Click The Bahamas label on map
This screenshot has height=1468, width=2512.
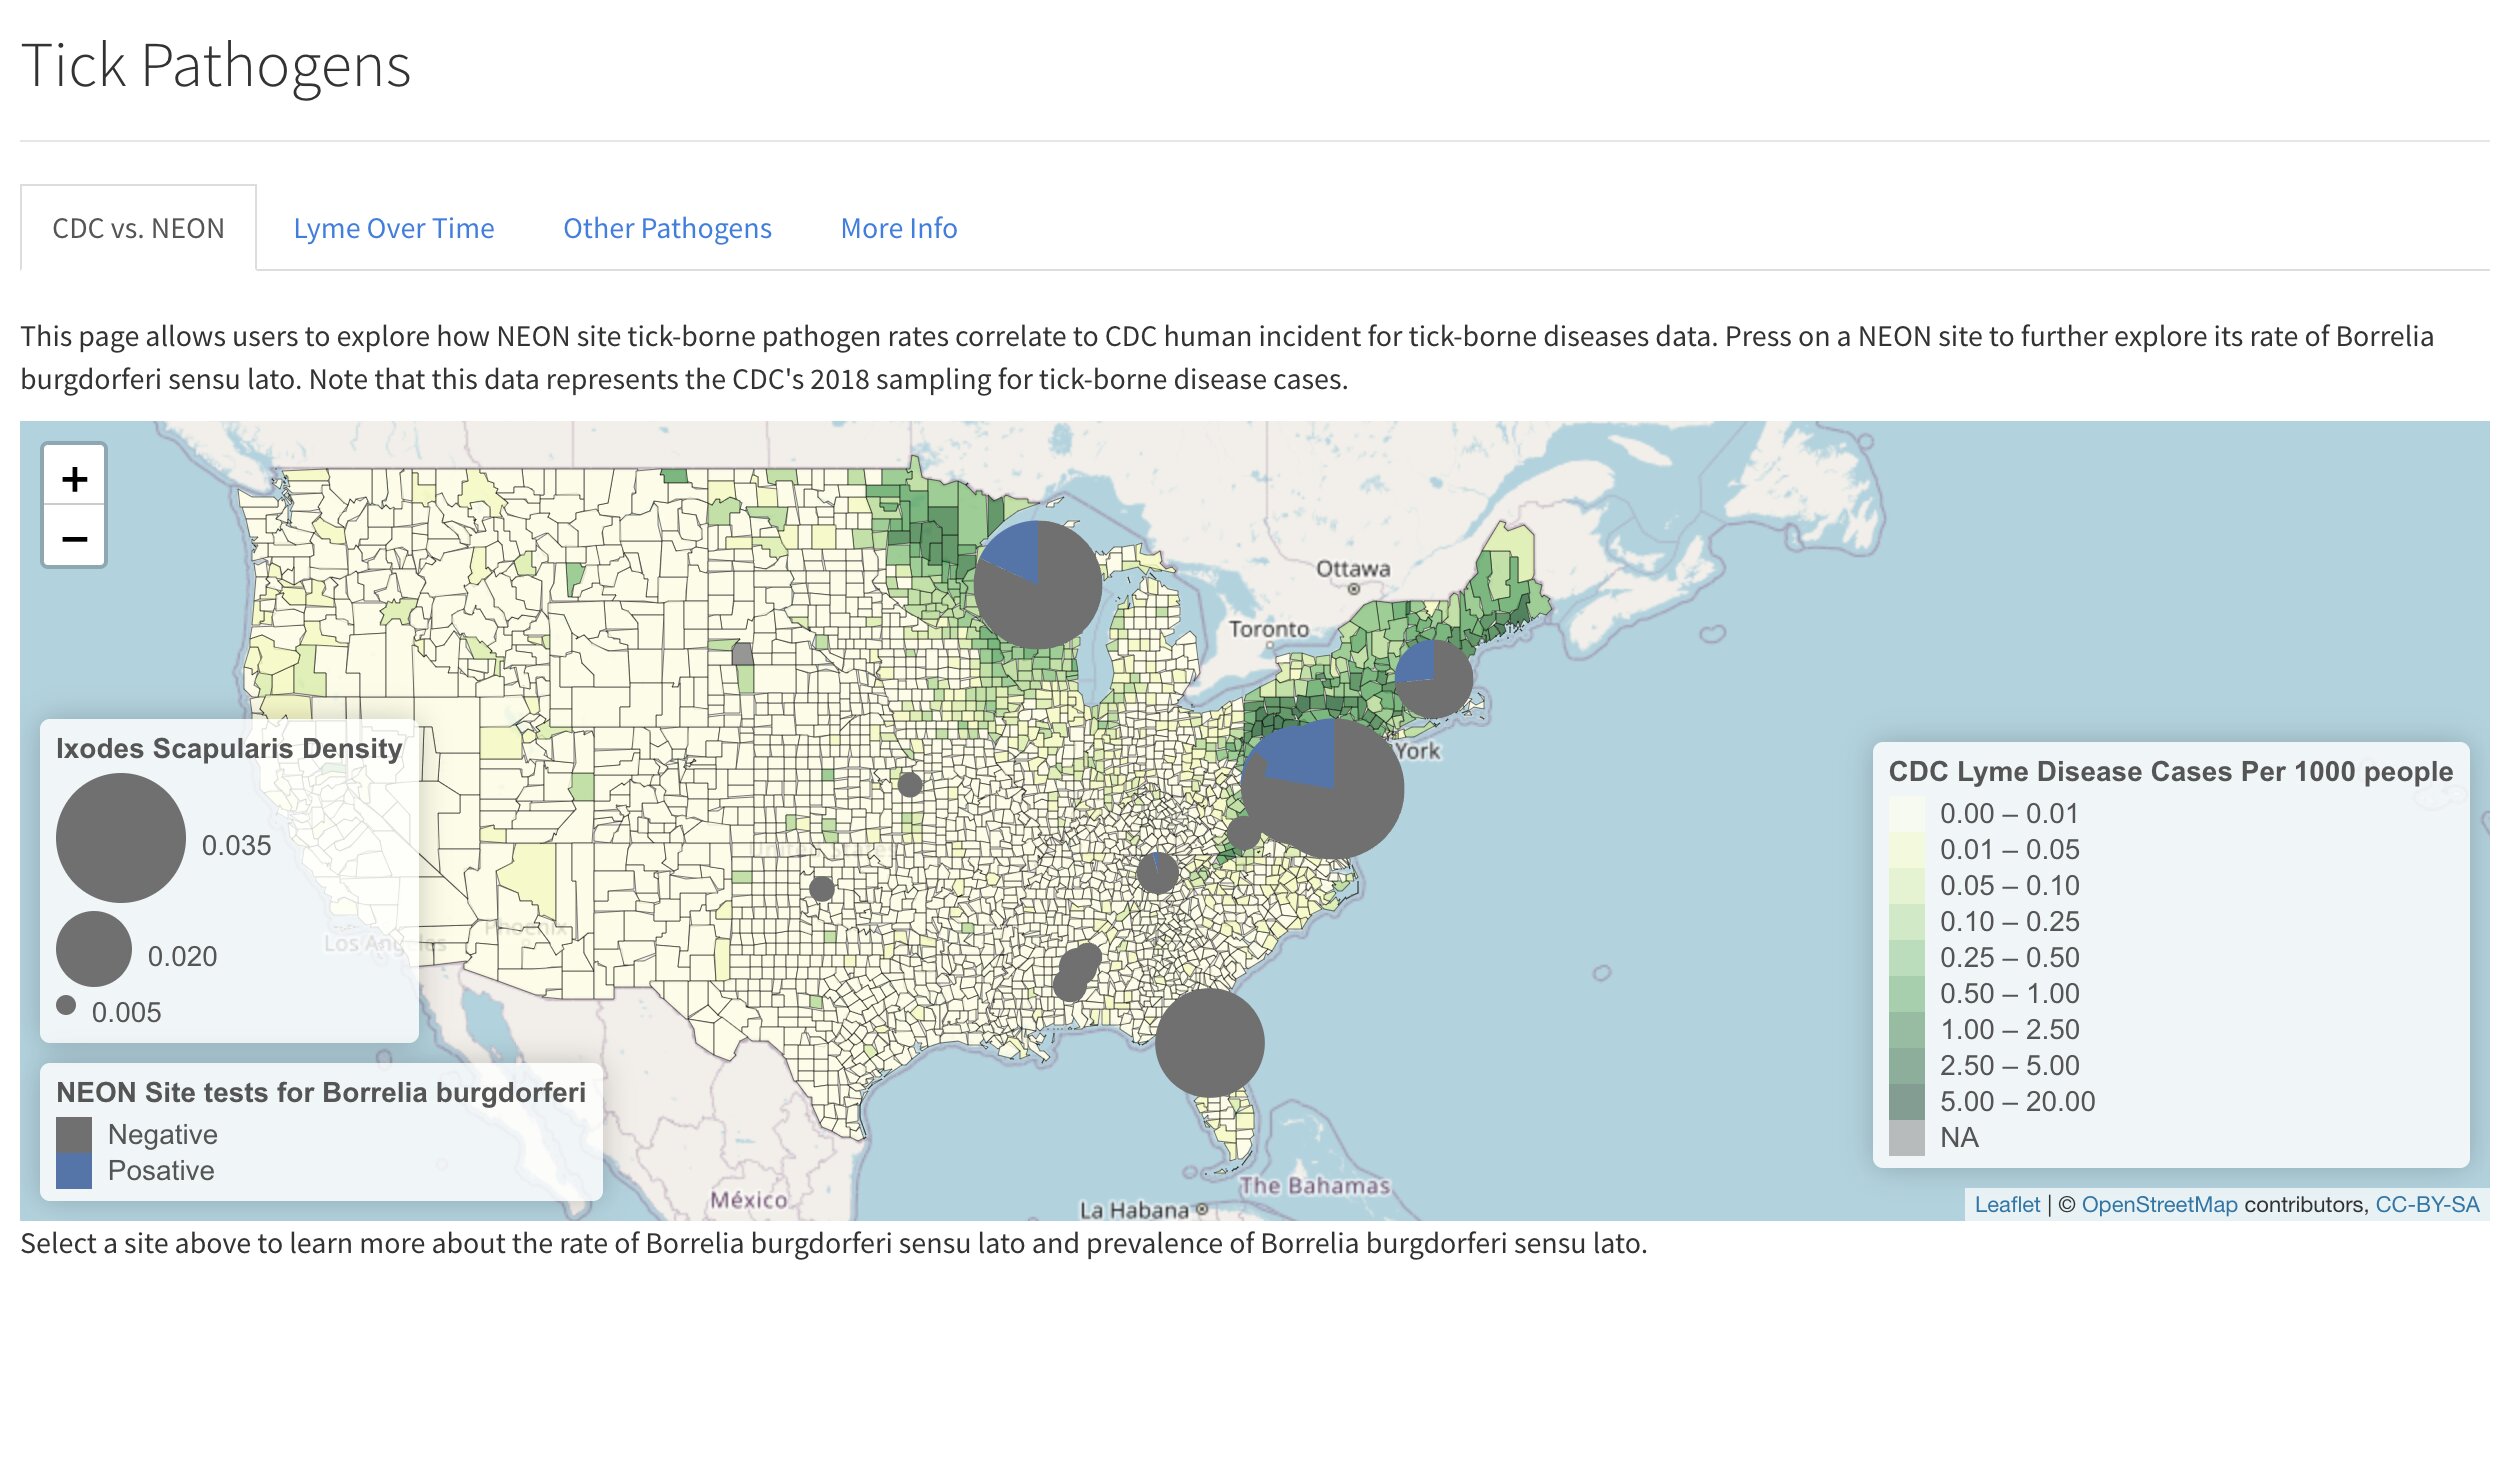point(1315,1186)
